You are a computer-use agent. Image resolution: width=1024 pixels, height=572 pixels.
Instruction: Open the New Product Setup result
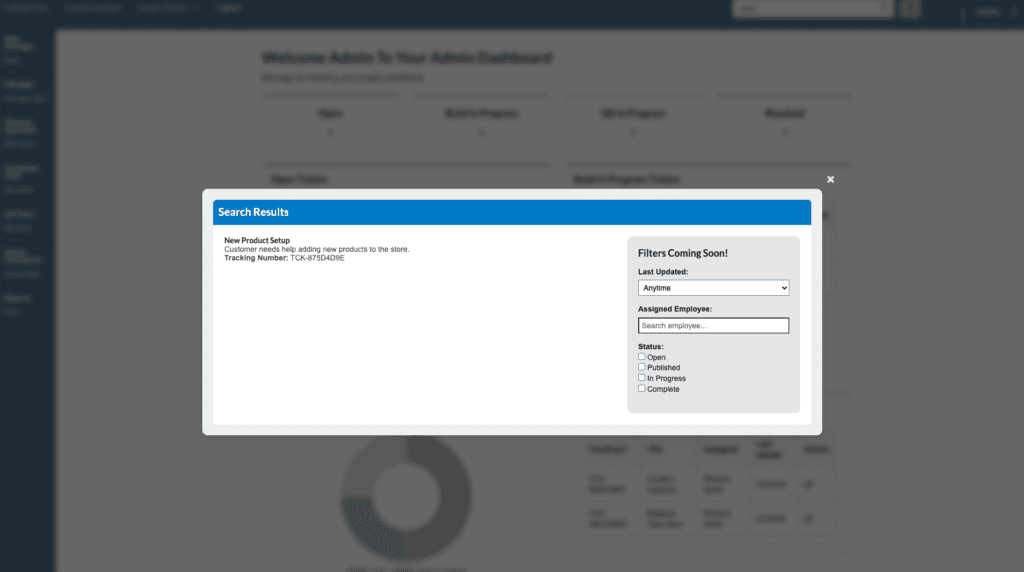[257, 241]
